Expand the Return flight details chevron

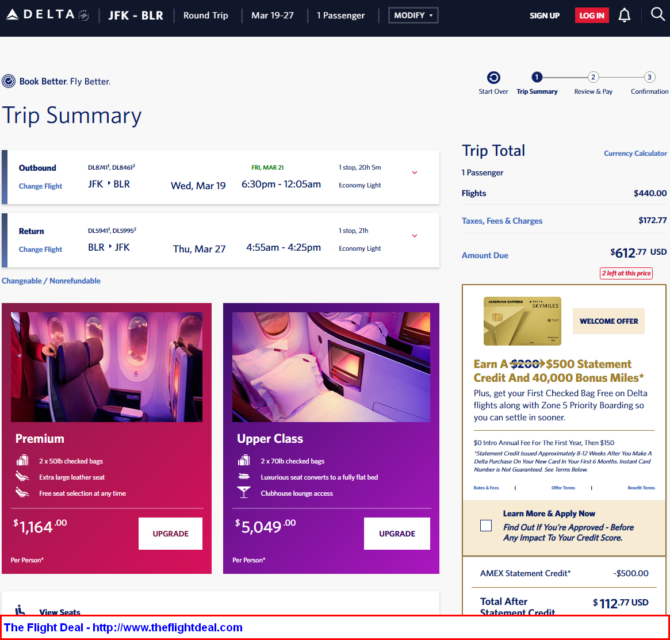coord(414,236)
